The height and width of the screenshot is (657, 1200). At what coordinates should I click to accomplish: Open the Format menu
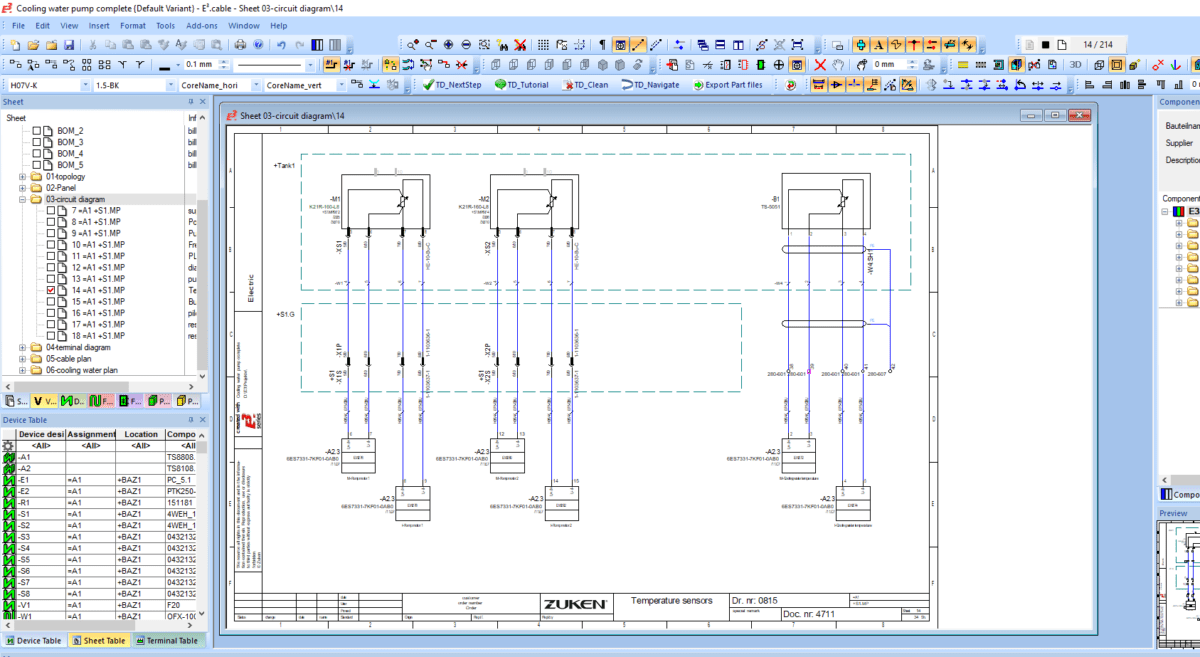(x=132, y=25)
